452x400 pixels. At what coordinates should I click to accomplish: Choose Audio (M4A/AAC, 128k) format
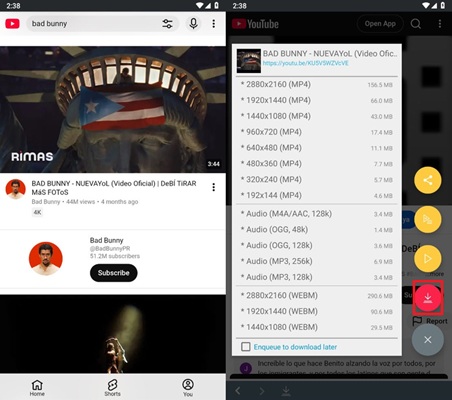pos(317,214)
